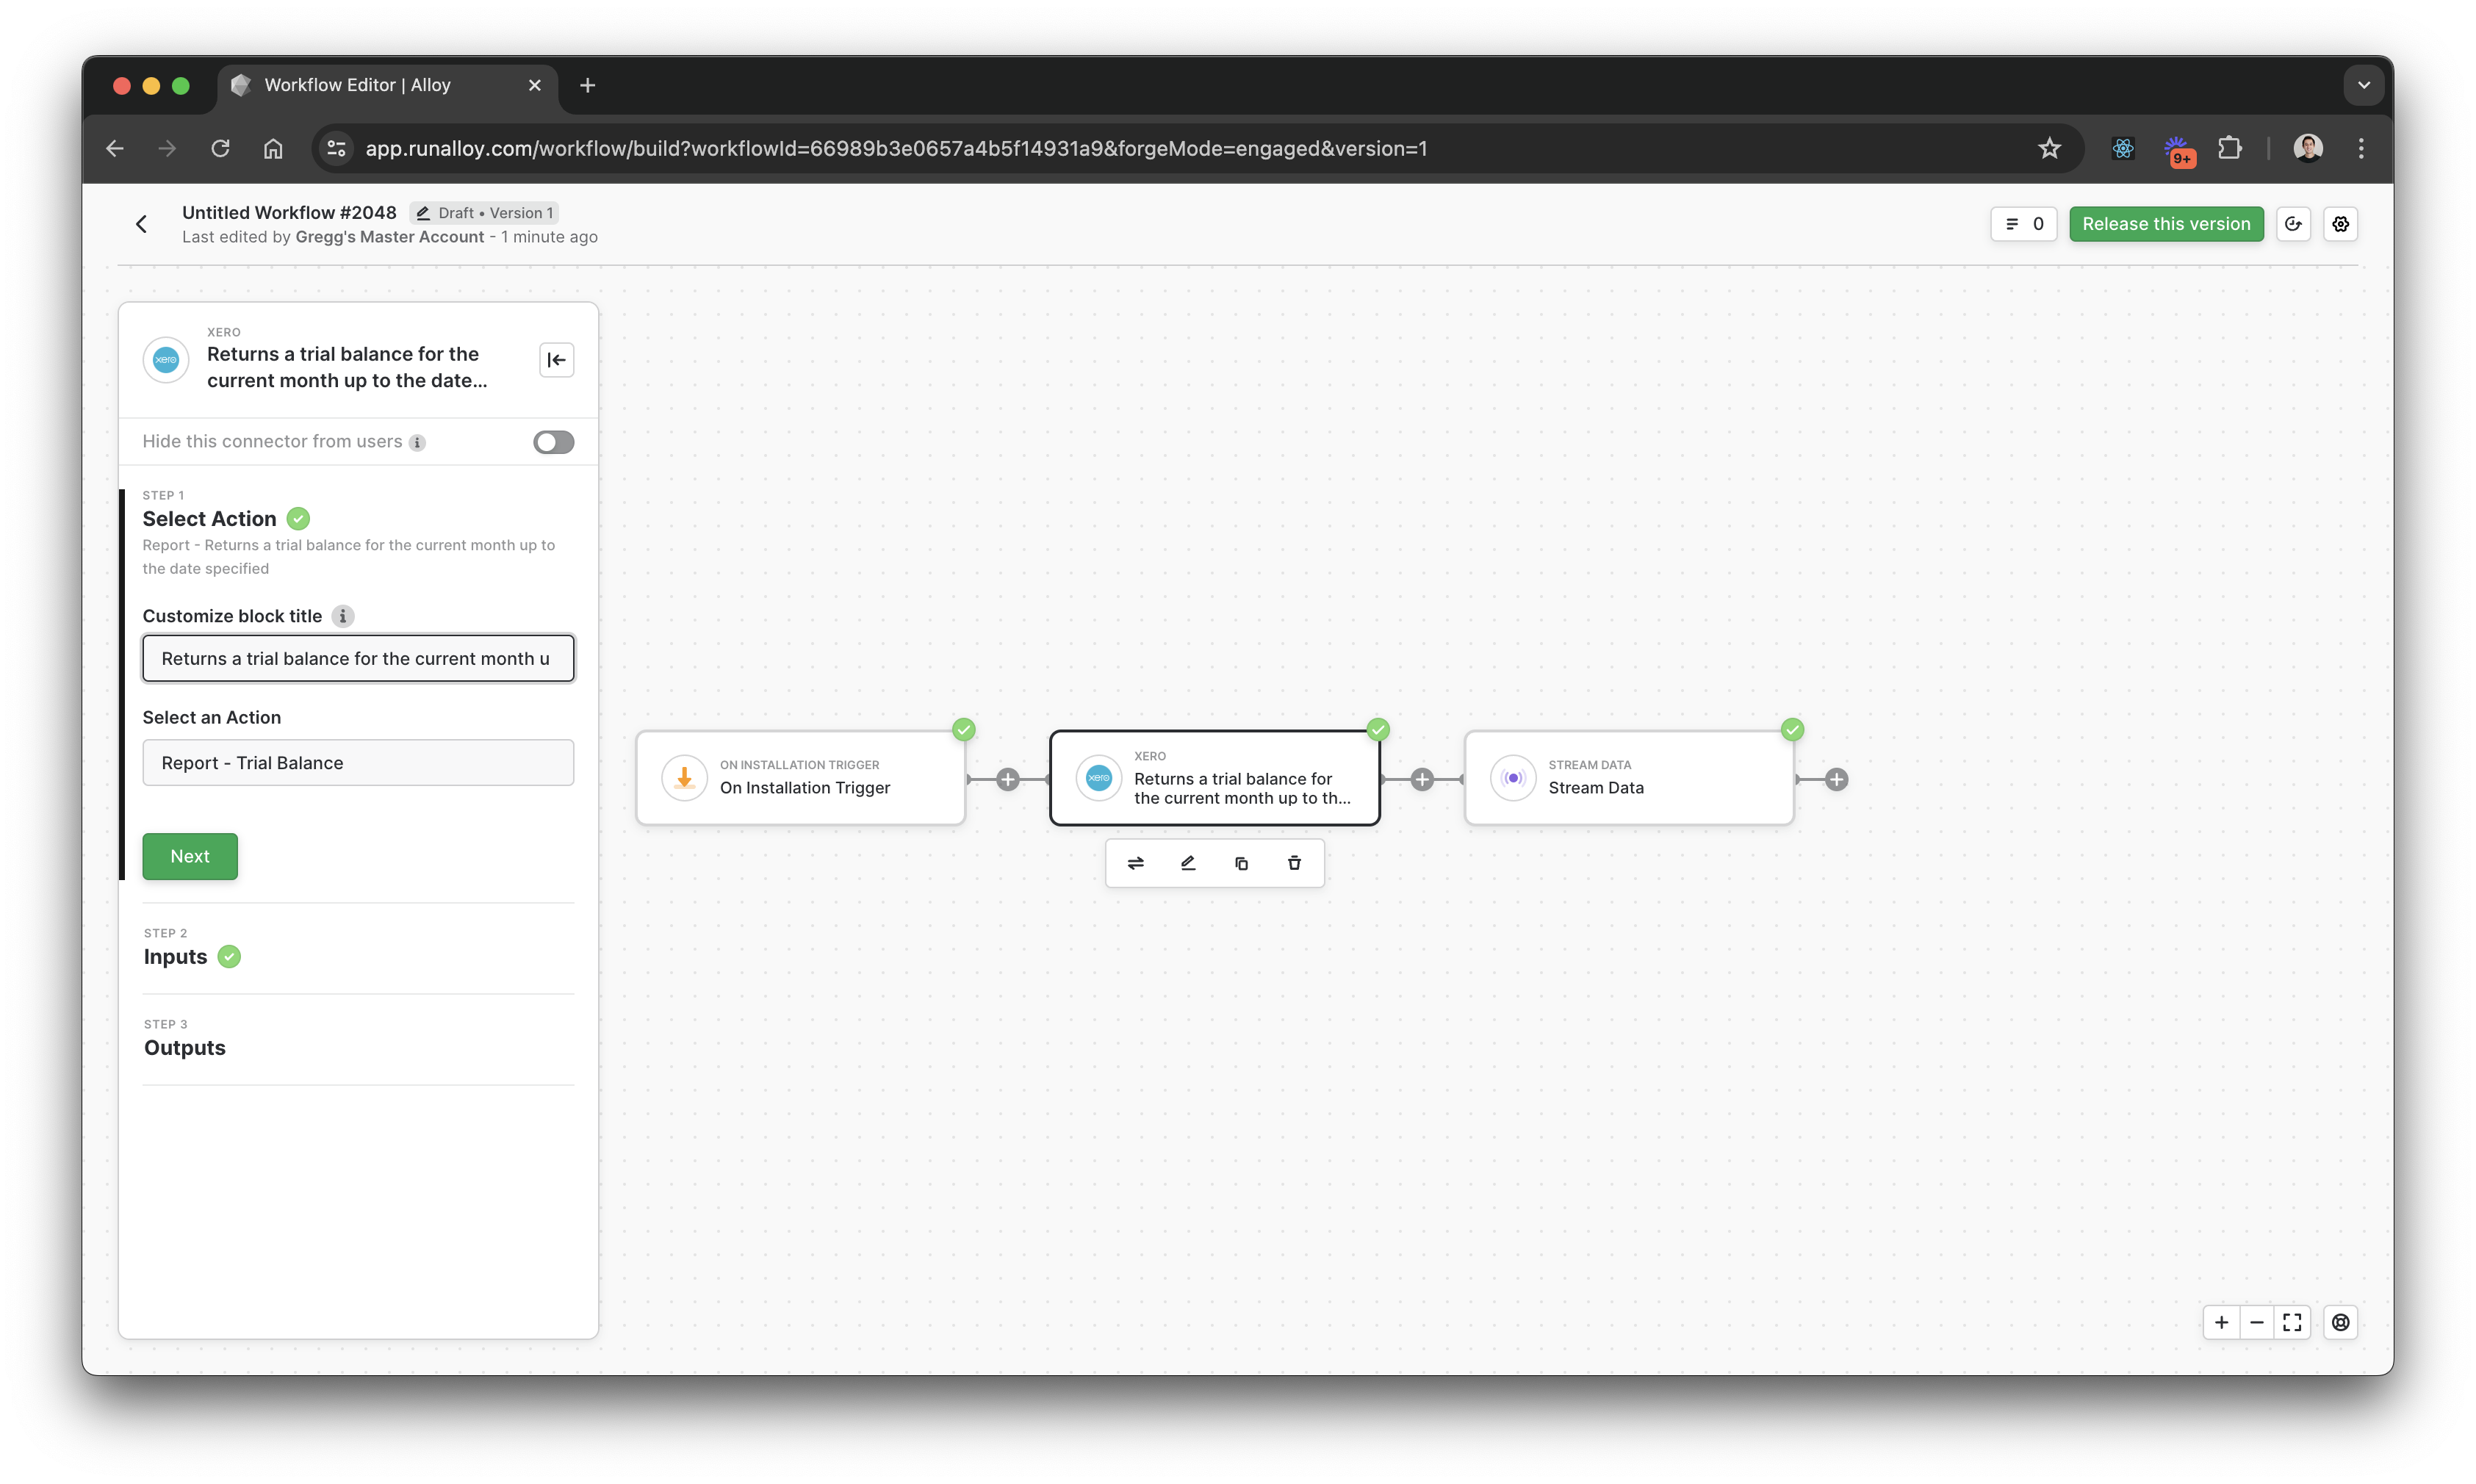
Task: Open the Select an Action dropdown
Action: click(x=358, y=763)
